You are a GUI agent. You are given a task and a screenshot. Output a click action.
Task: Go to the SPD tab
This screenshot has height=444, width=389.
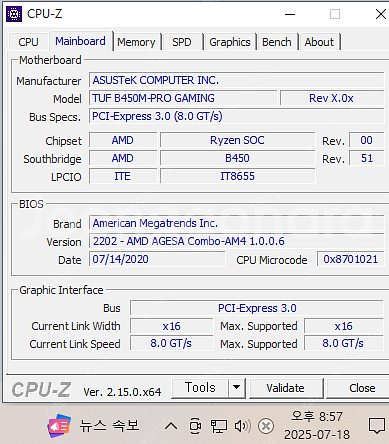click(182, 42)
